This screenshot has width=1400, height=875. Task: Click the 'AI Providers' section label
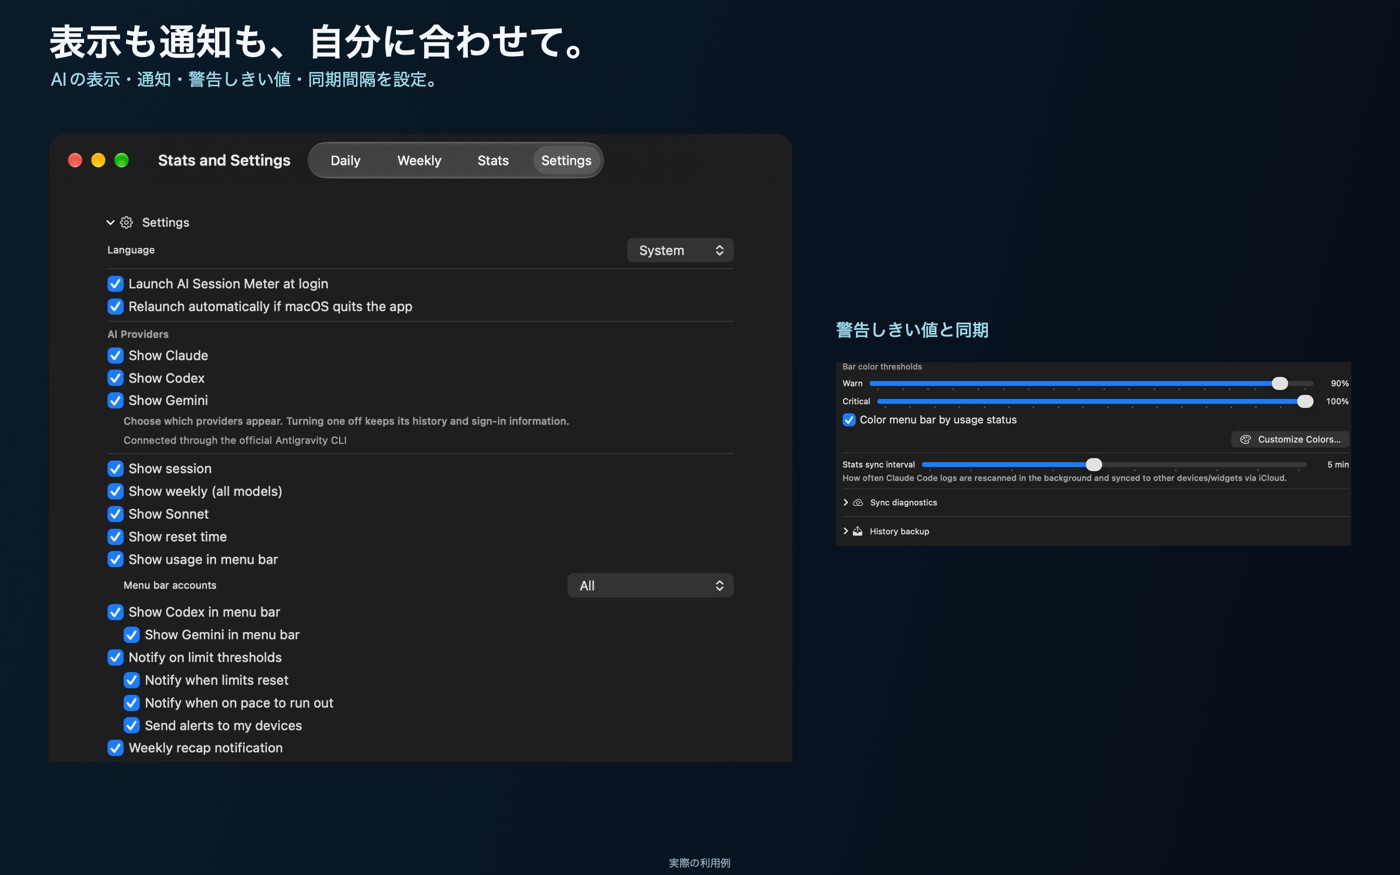coord(138,334)
